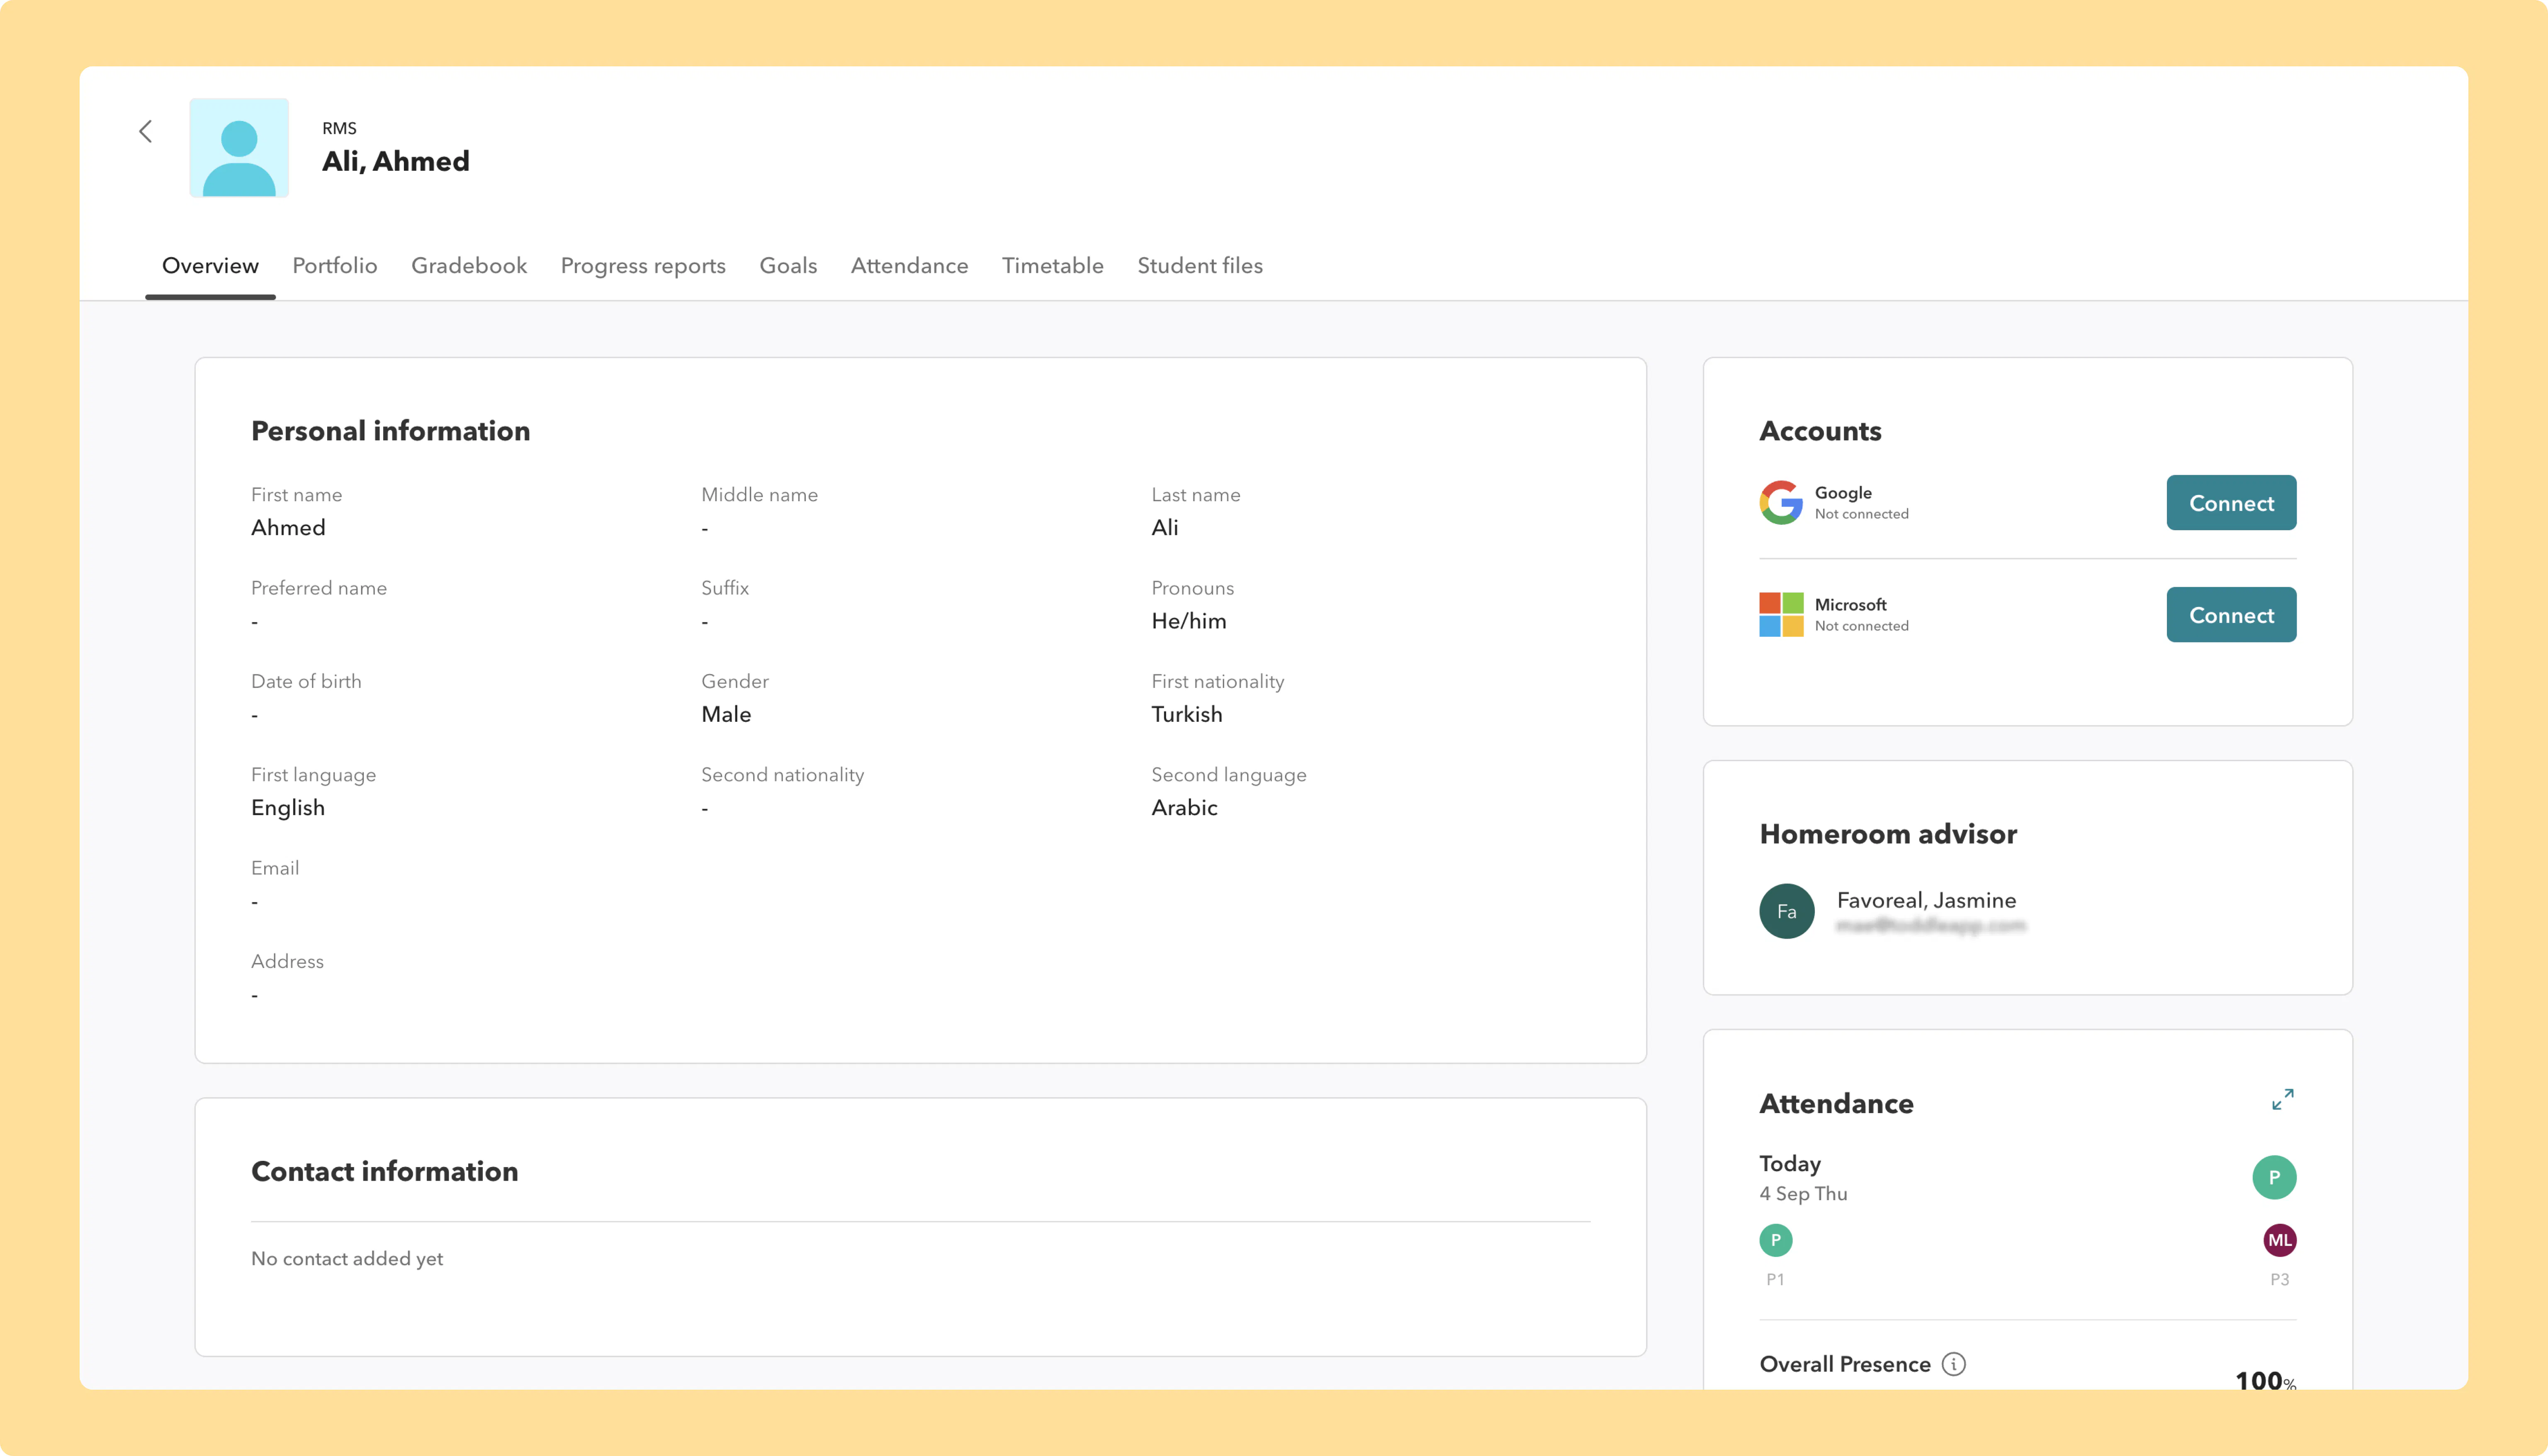Click the Microsoft Not connected status
The image size is (2548, 1456).
pos(1862,626)
